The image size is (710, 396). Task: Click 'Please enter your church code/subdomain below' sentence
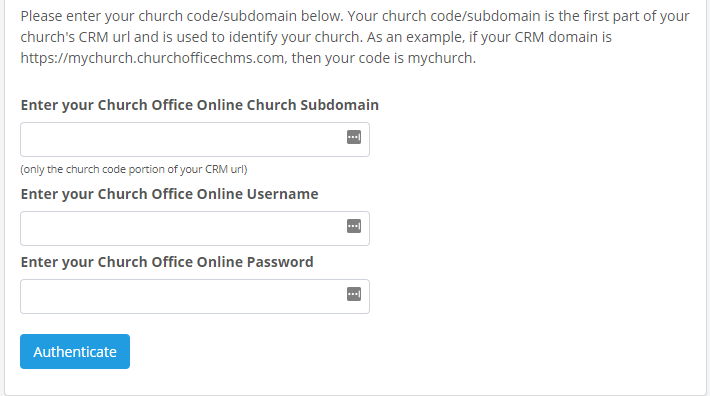coord(182,16)
